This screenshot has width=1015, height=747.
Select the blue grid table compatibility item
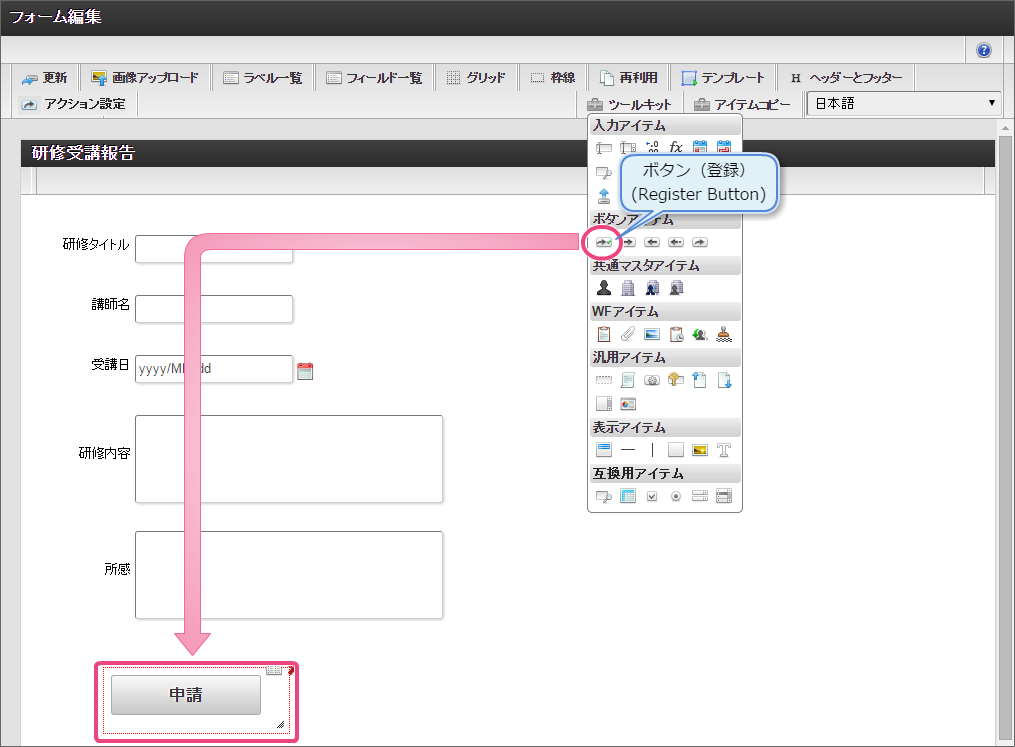tap(628, 496)
